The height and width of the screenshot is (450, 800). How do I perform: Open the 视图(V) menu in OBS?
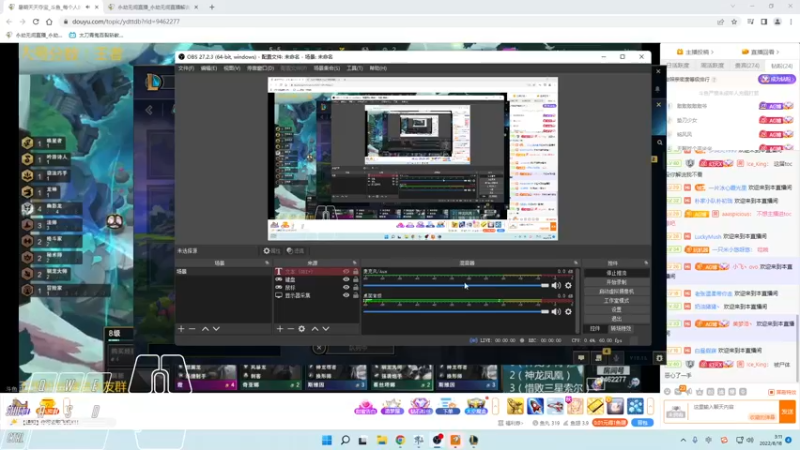point(231,68)
